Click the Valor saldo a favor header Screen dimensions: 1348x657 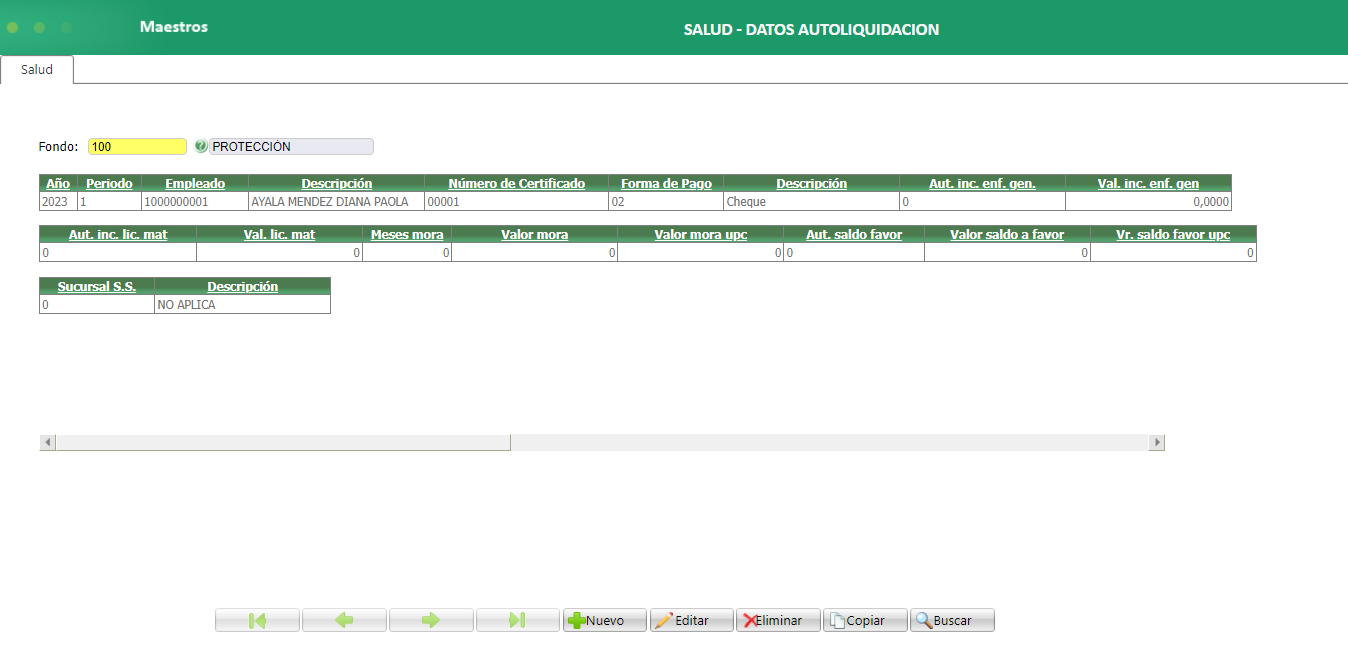[x=1007, y=234]
